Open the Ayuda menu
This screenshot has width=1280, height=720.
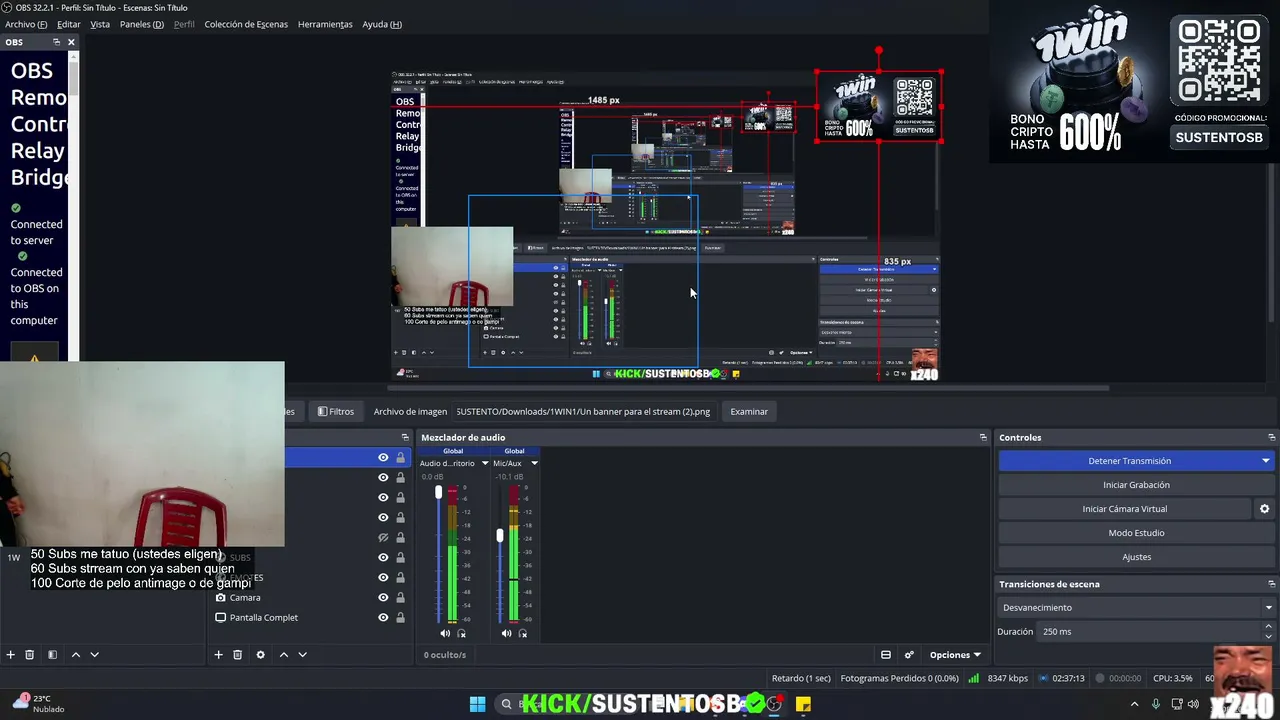pyautogui.click(x=382, y=24)
